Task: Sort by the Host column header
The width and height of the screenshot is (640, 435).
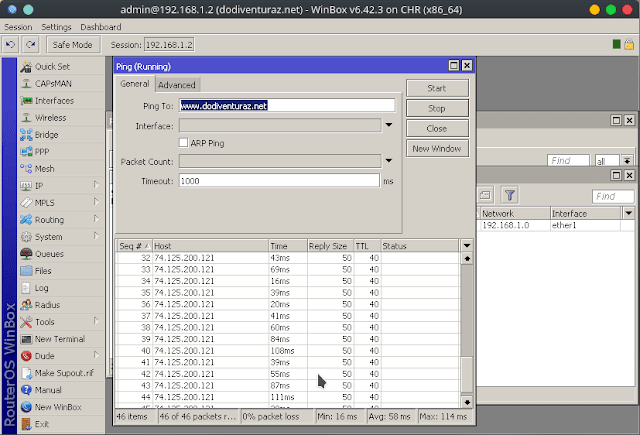Action: click(210, 246)
